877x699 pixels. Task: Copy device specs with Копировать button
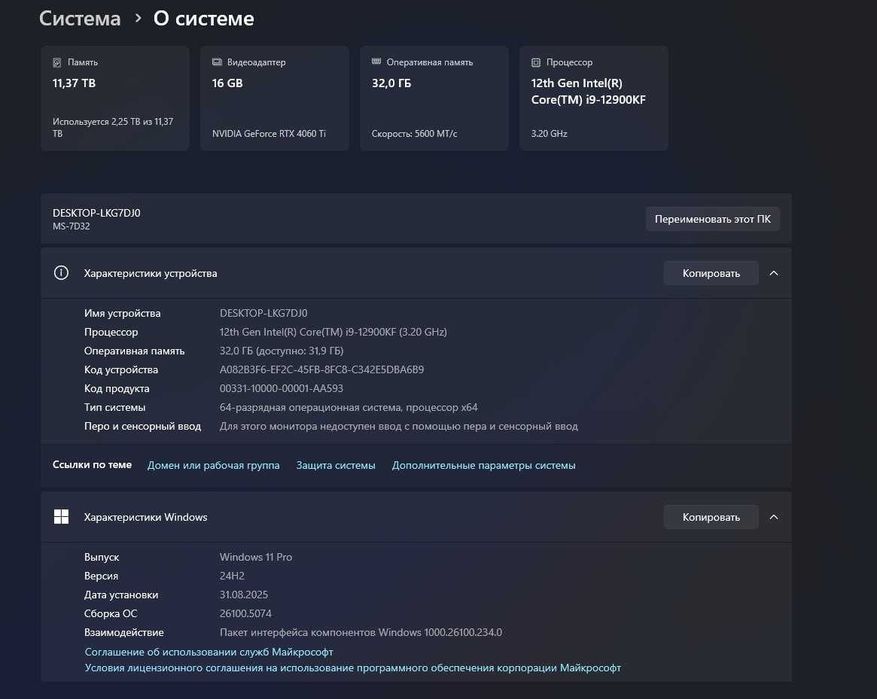pyautogui.click(x=711, y=273)
